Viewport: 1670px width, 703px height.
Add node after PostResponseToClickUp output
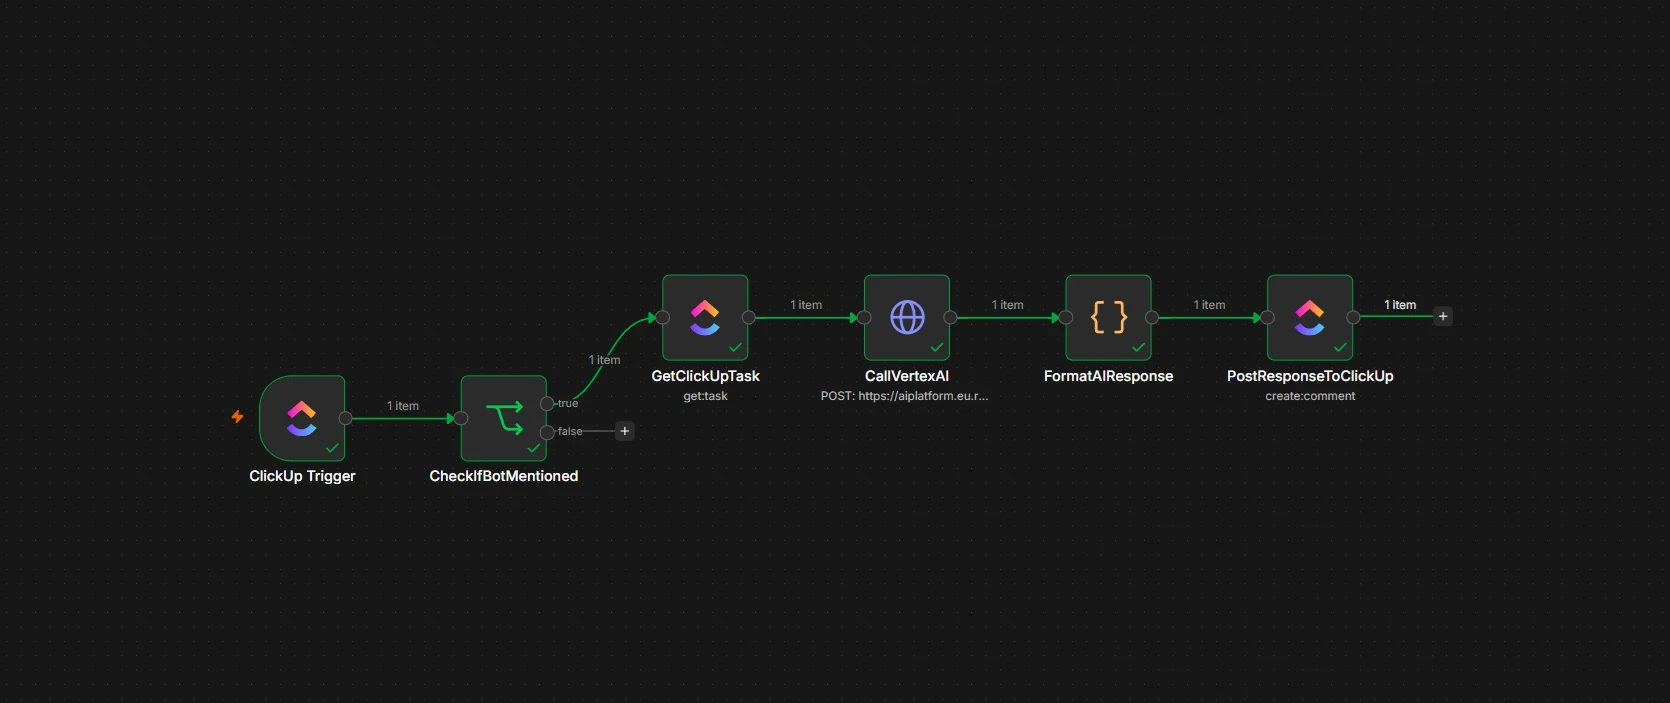[x=1443, y=316]
